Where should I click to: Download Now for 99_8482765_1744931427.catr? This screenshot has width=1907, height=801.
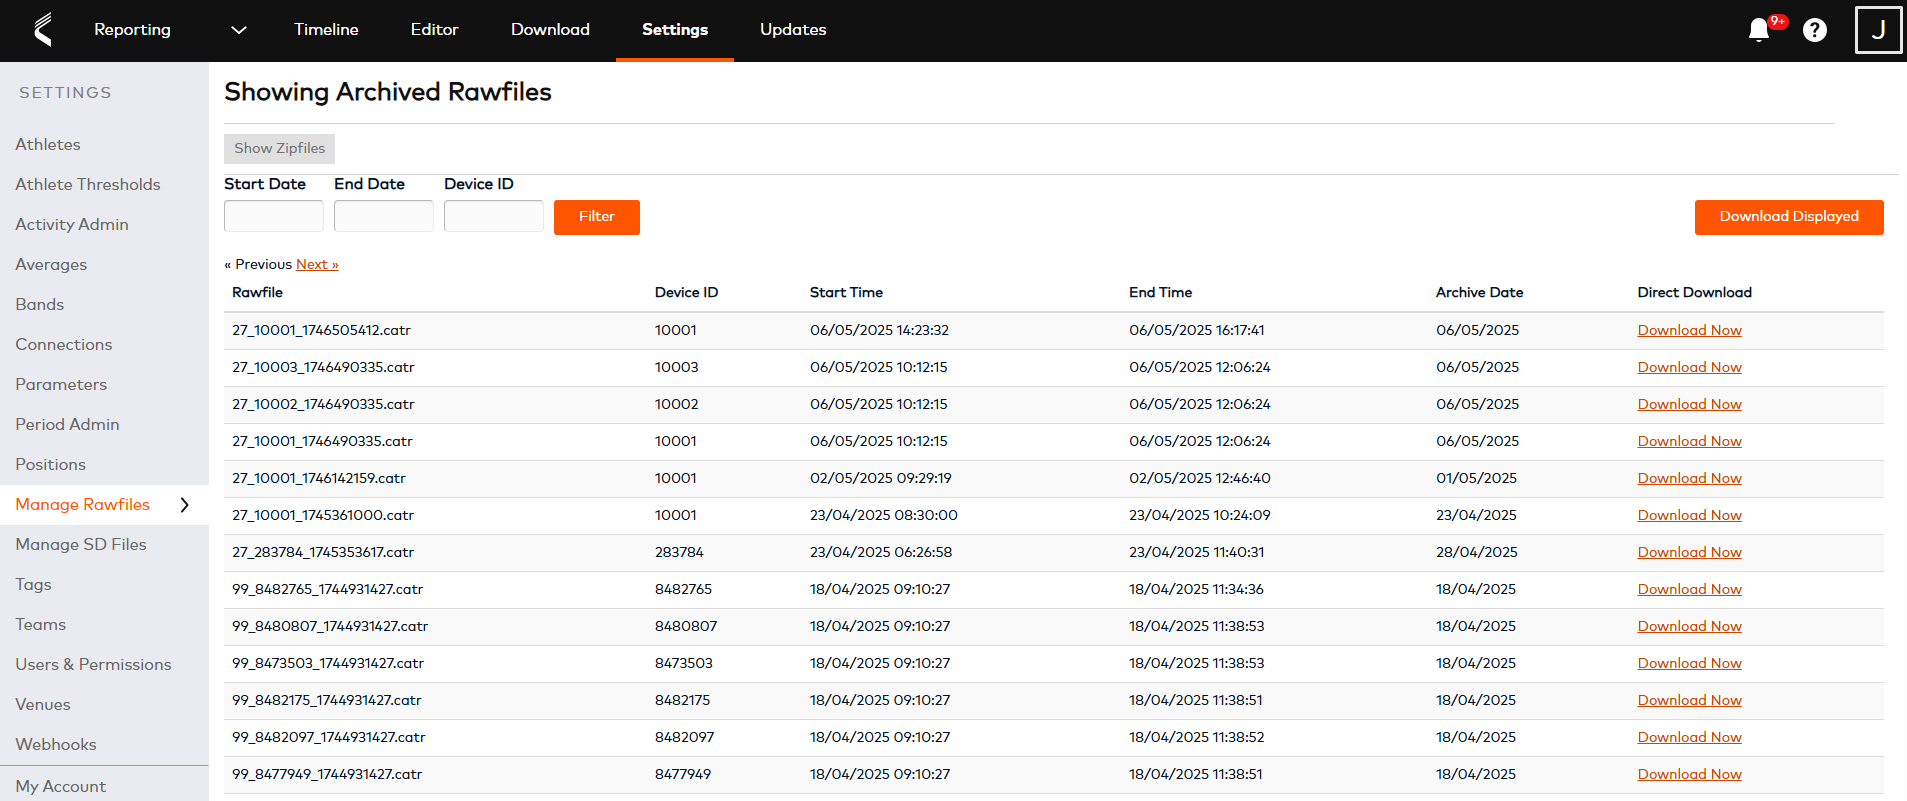[x=1689, y=590]
